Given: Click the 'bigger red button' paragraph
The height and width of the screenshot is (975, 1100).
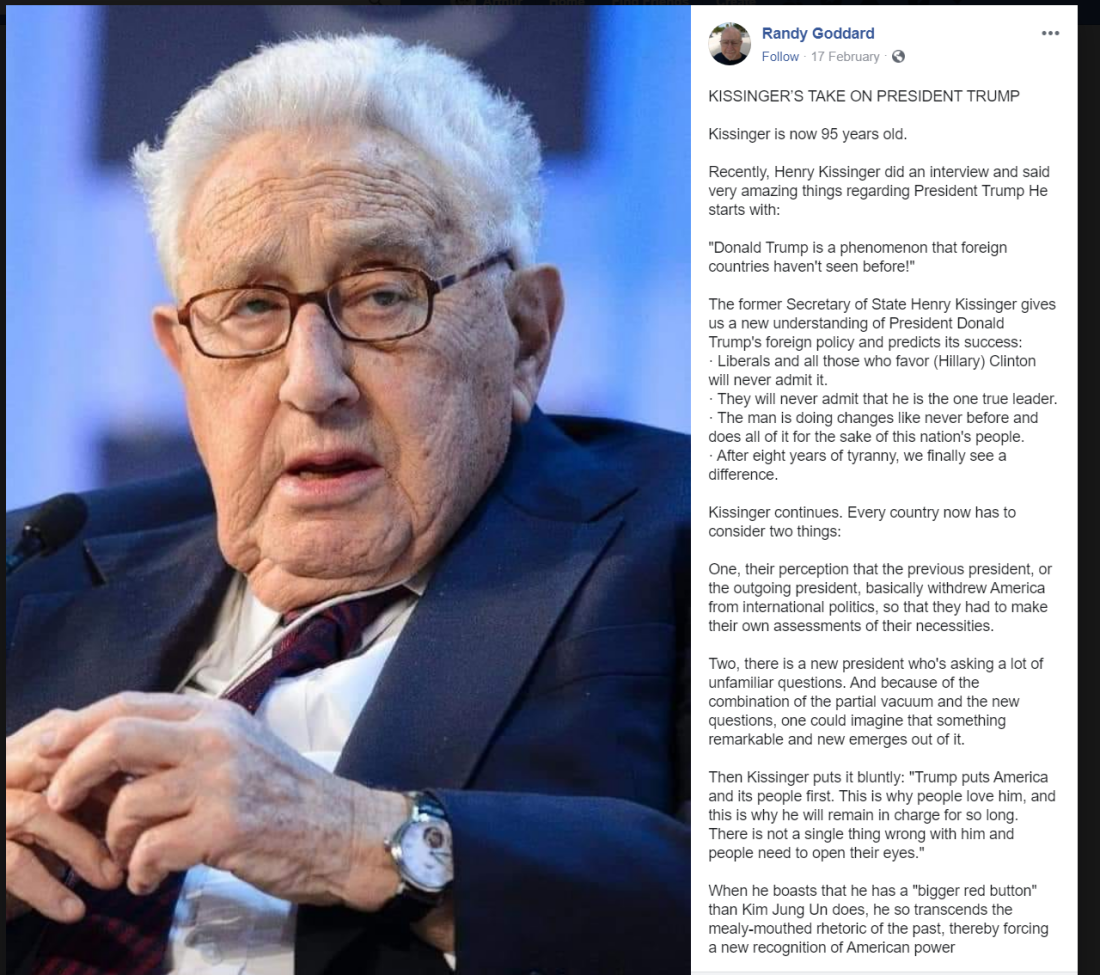Looking at the screenshot, I should click(878, 919).
